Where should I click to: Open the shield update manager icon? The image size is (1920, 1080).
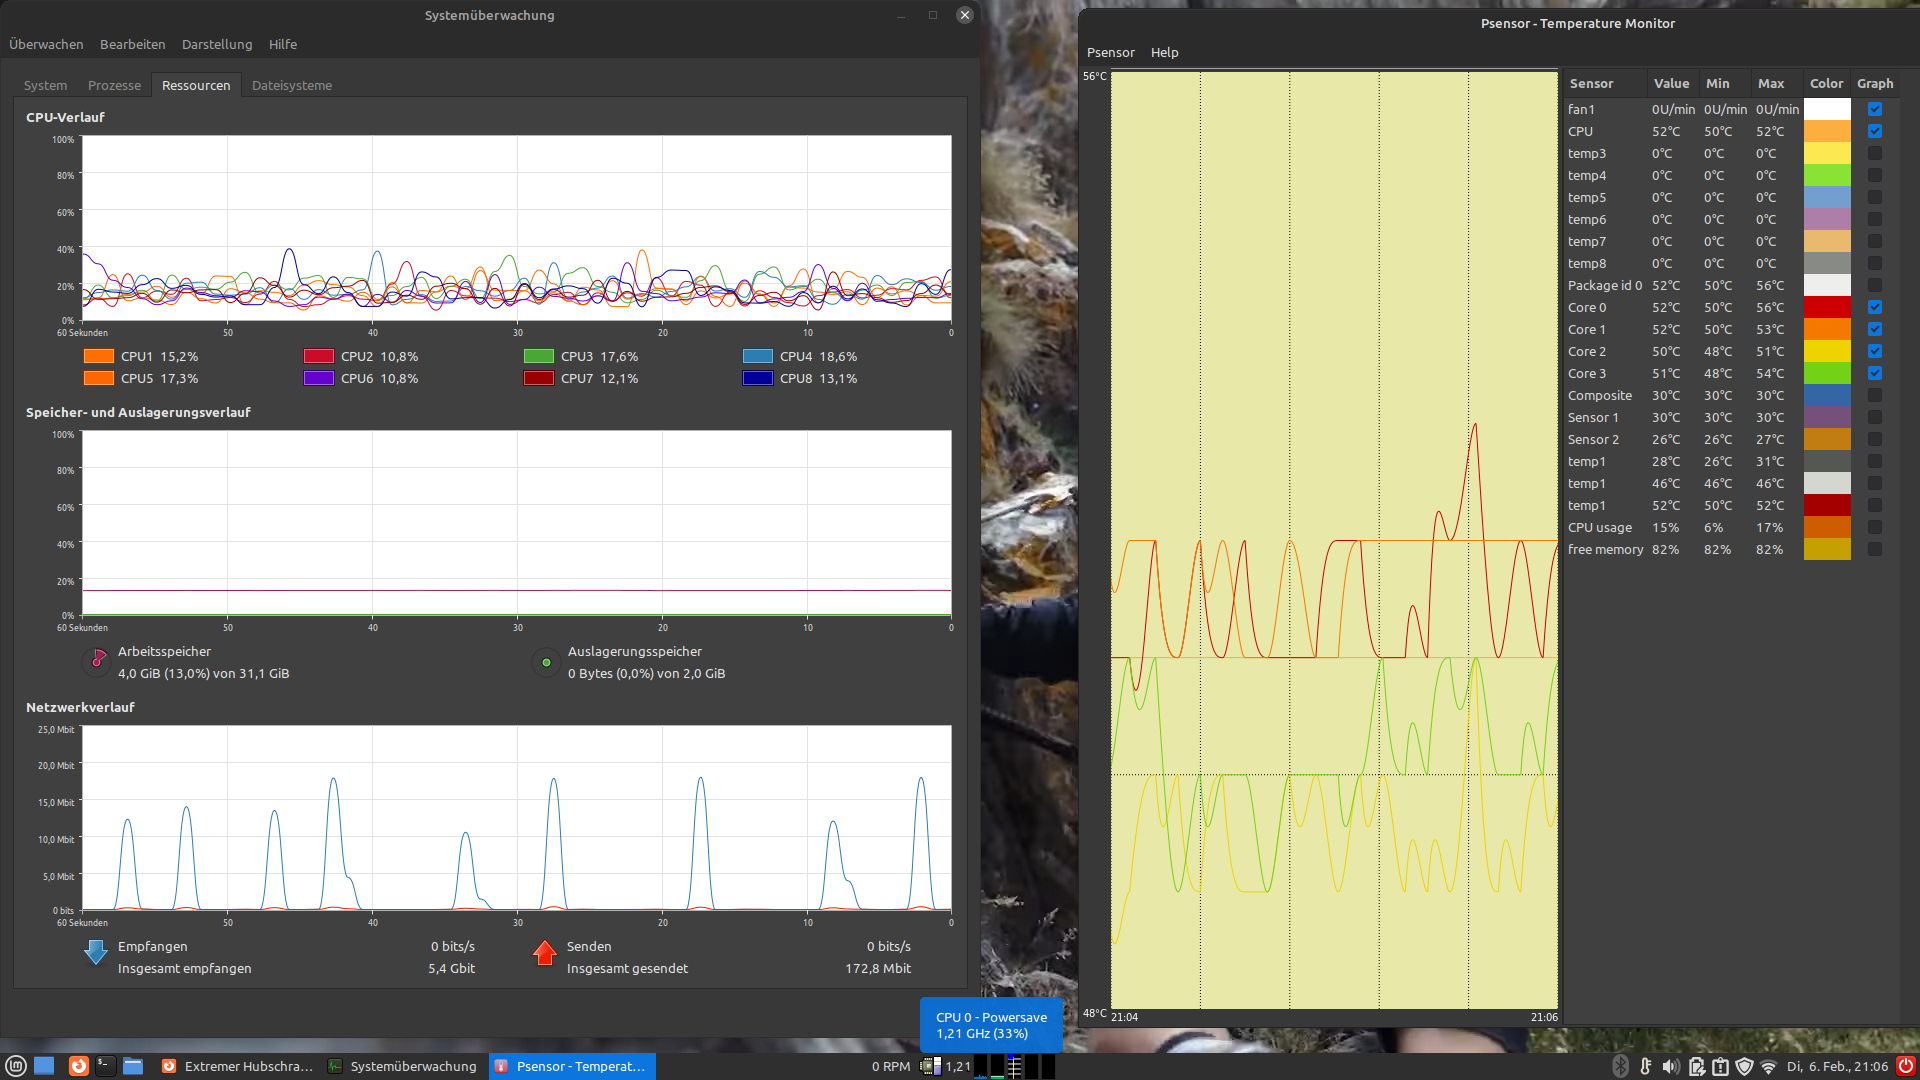1745,1066
